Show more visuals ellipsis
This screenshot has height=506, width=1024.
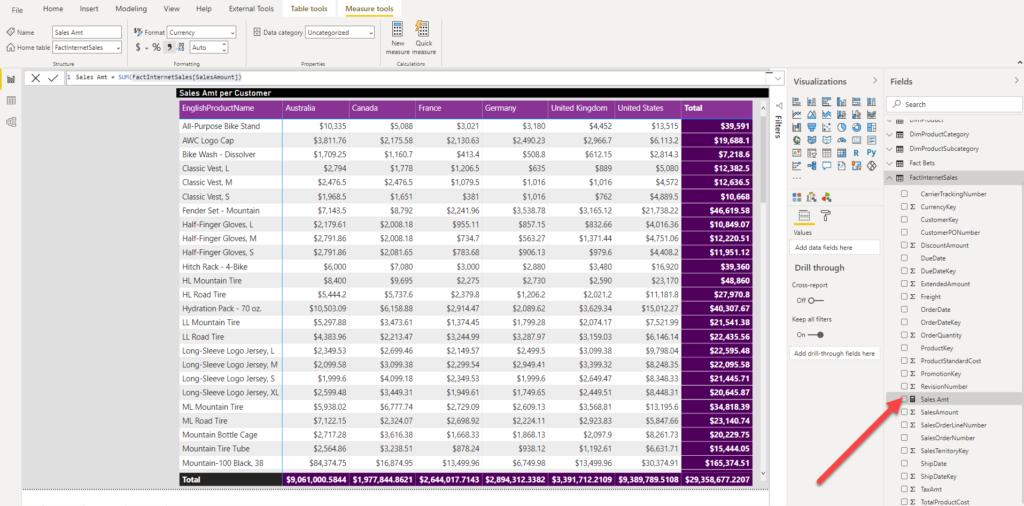point(797,178)
